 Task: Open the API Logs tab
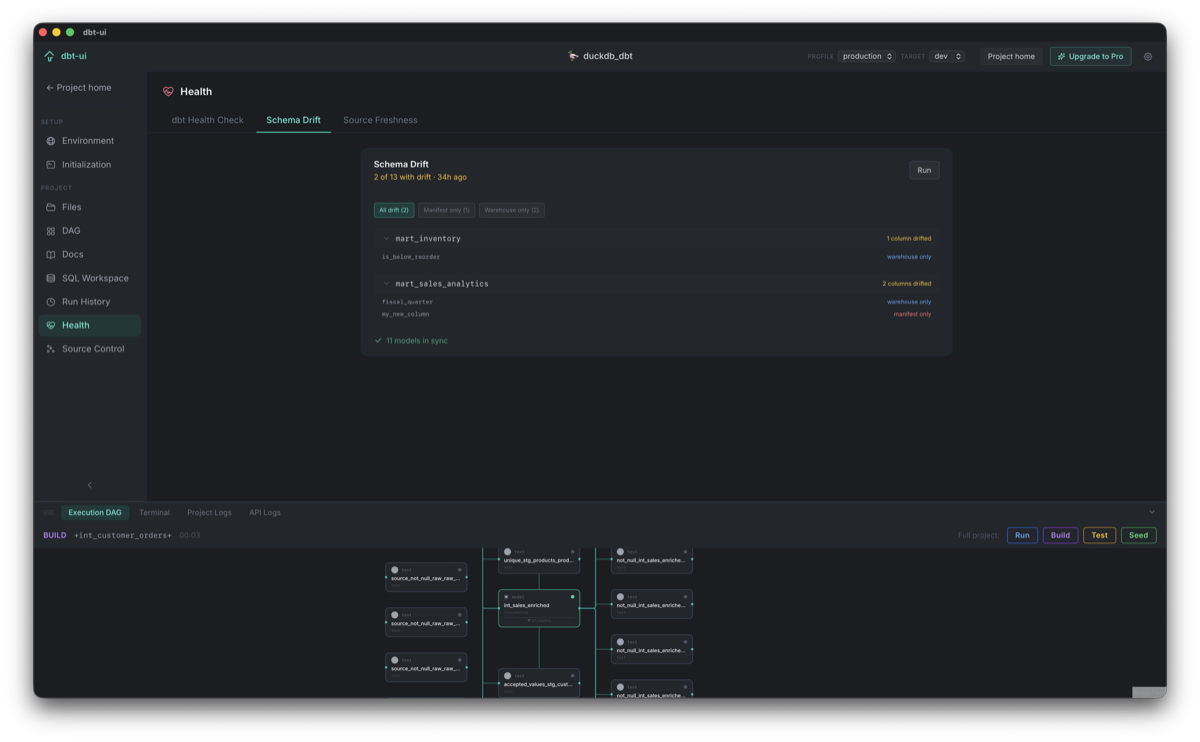pos(265,512)
